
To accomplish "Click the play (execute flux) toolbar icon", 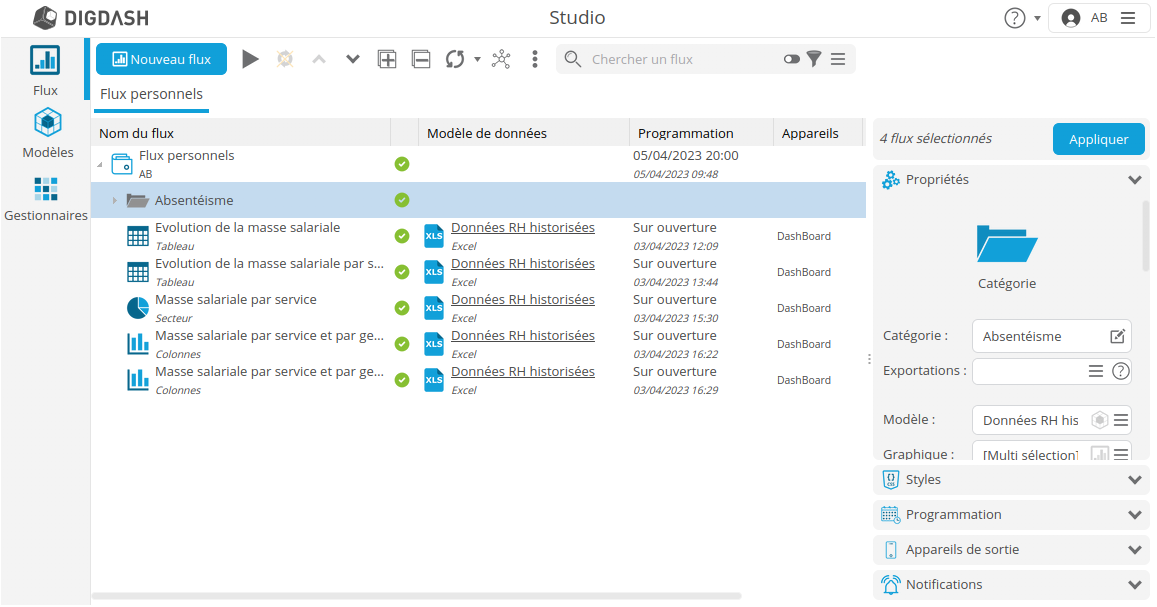I will 250,59.
